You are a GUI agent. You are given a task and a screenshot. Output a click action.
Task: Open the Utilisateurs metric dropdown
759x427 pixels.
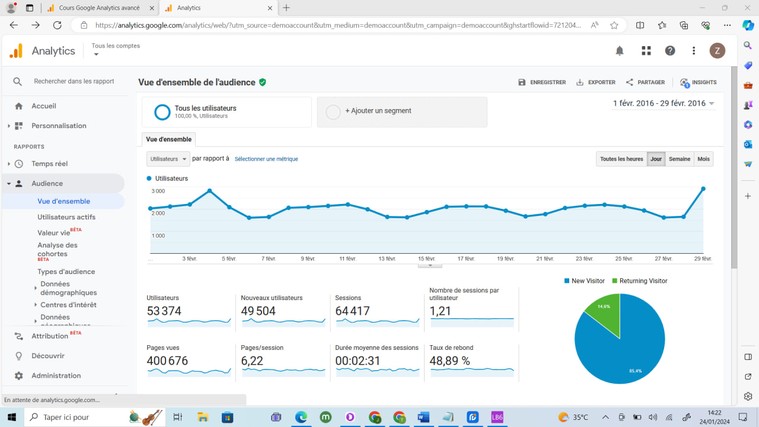167,159
